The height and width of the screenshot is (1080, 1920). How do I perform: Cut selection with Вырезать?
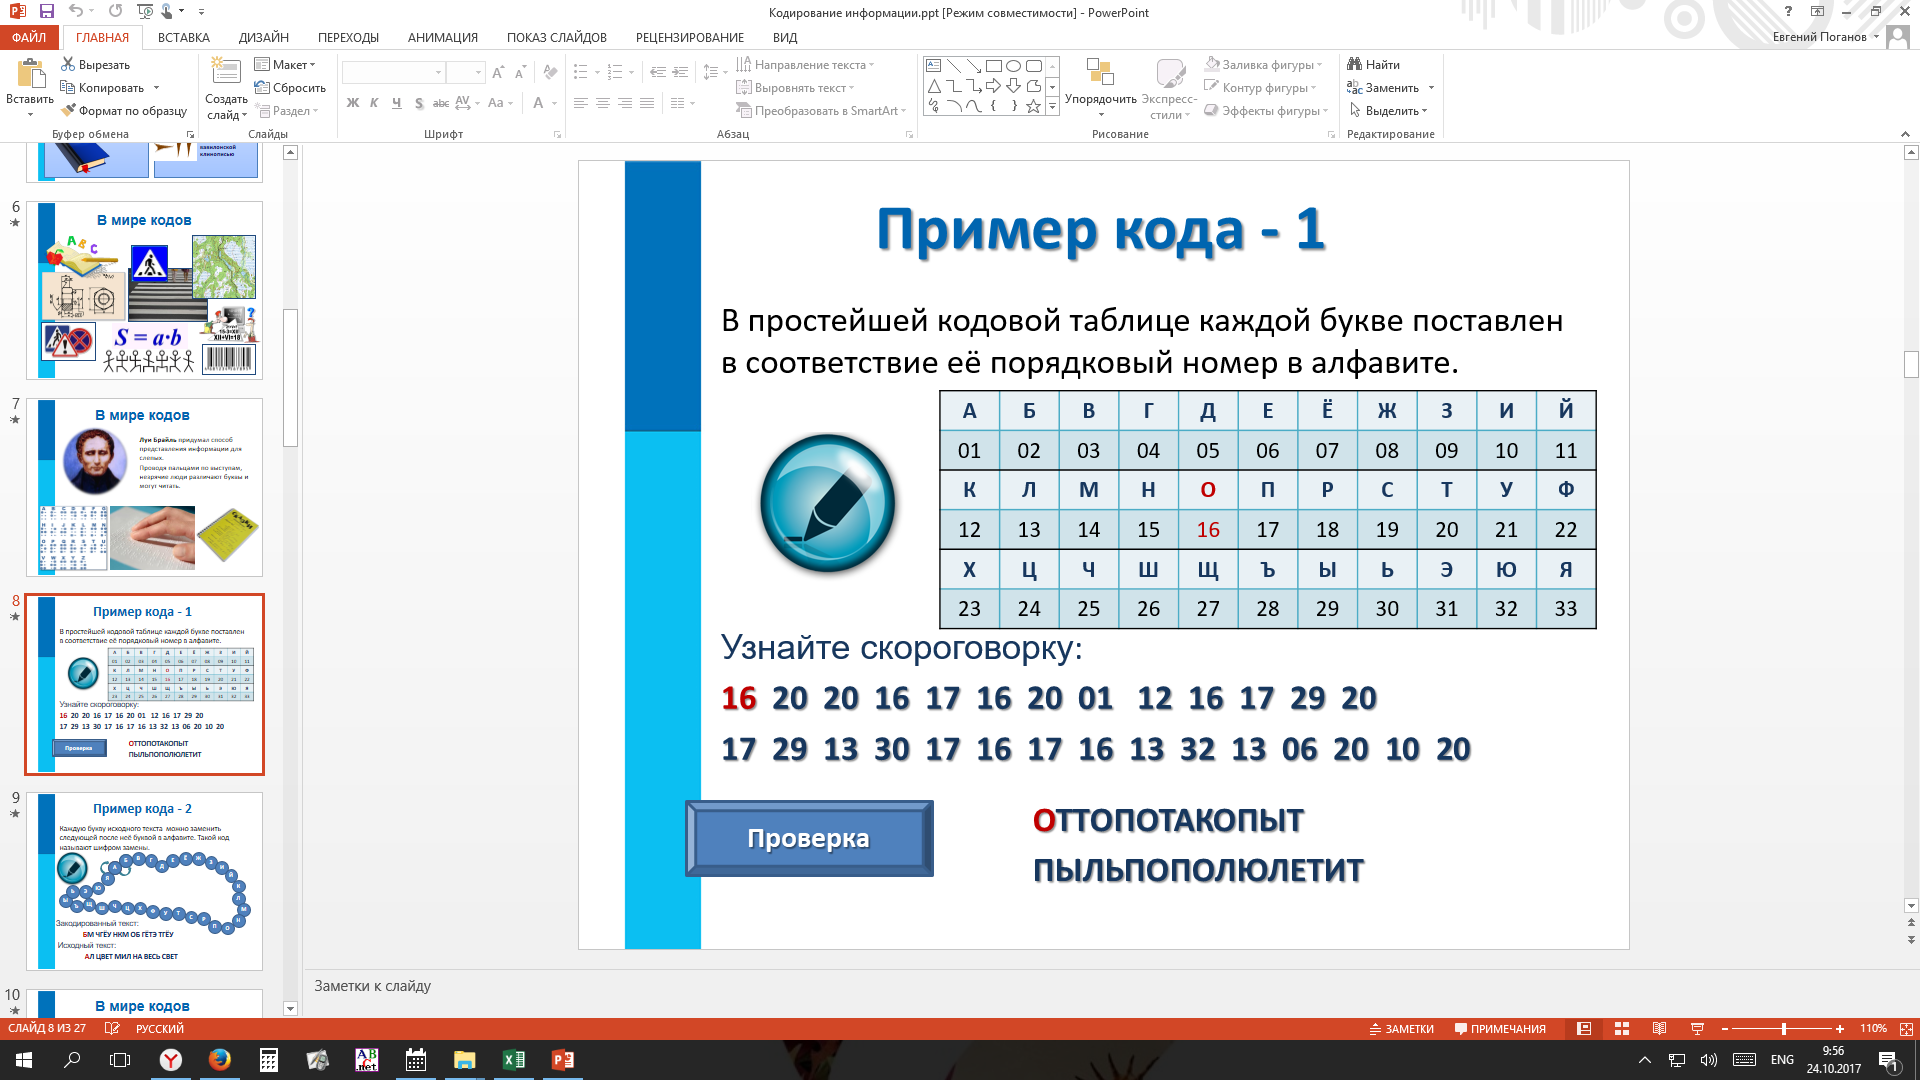coord(95,65)
